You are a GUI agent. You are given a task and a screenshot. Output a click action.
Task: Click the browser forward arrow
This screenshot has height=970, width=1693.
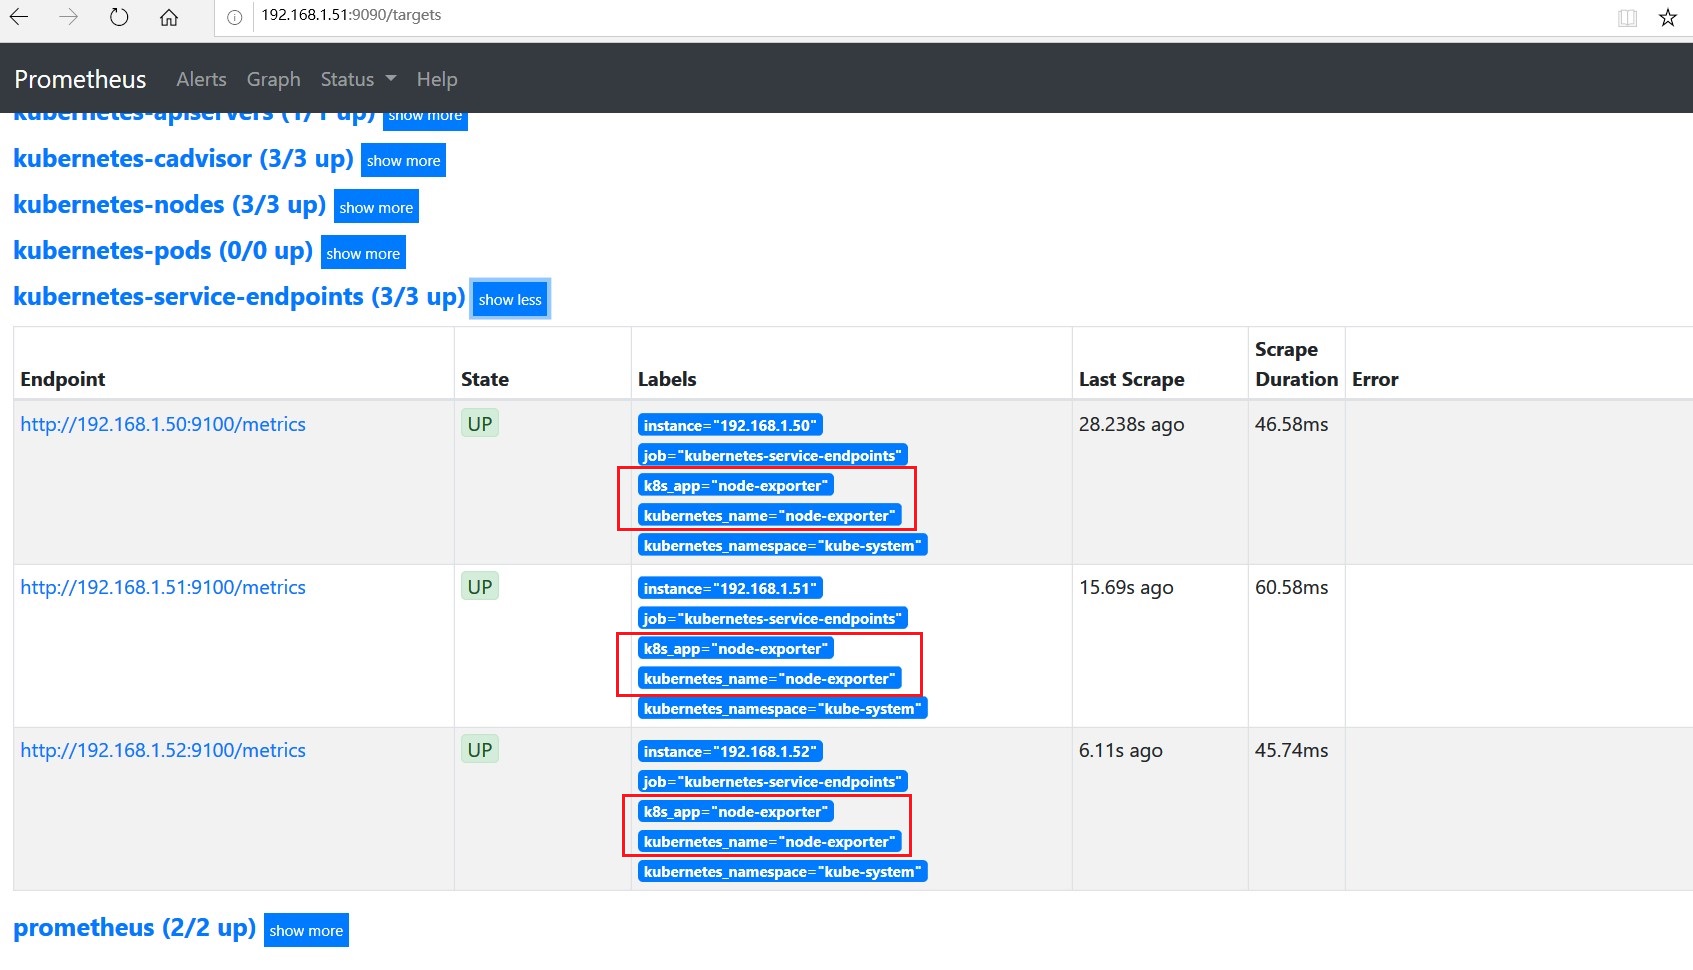point(68,17)
